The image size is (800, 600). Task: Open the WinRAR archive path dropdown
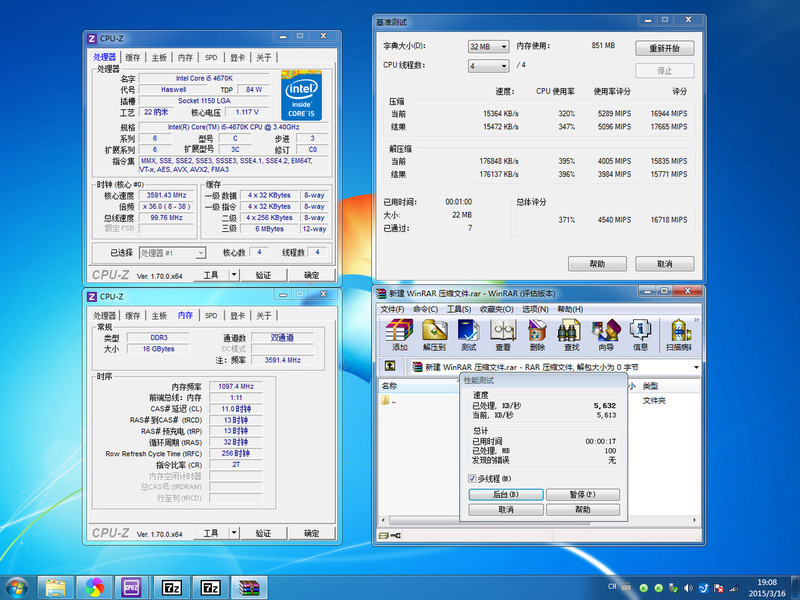point(695,367)
